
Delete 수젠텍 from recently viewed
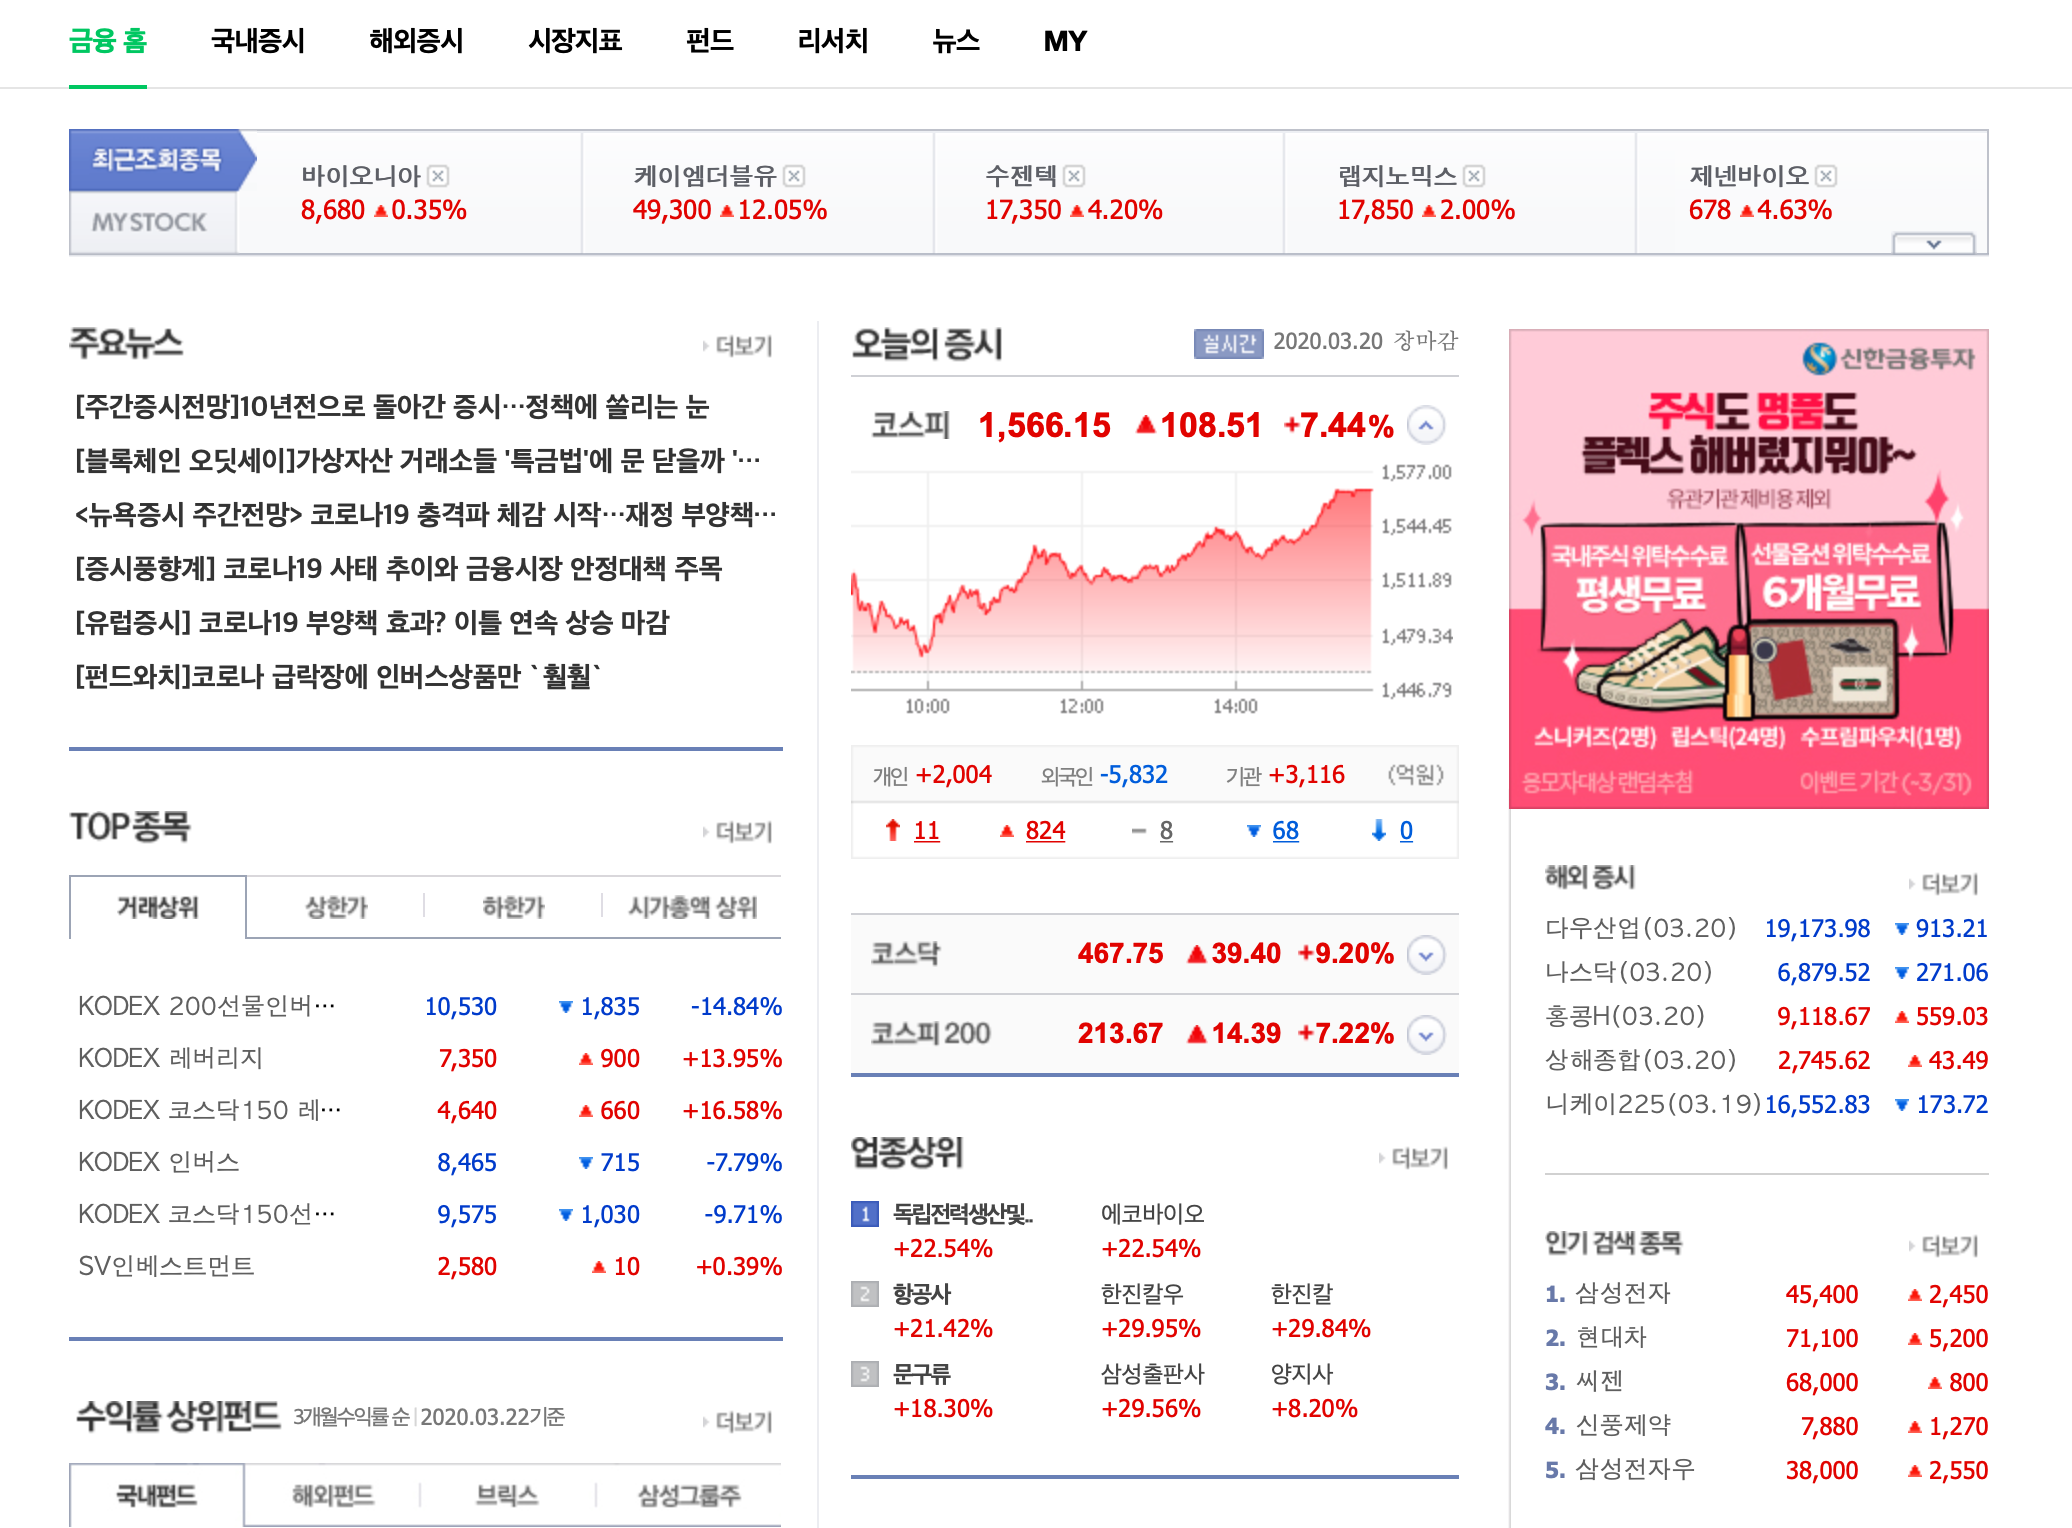(1074, 176)
